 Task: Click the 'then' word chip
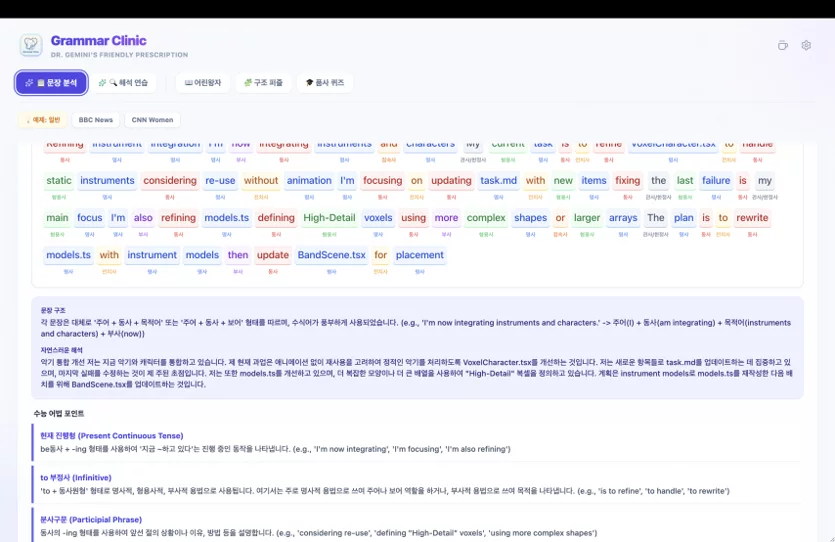click(238, 255)
